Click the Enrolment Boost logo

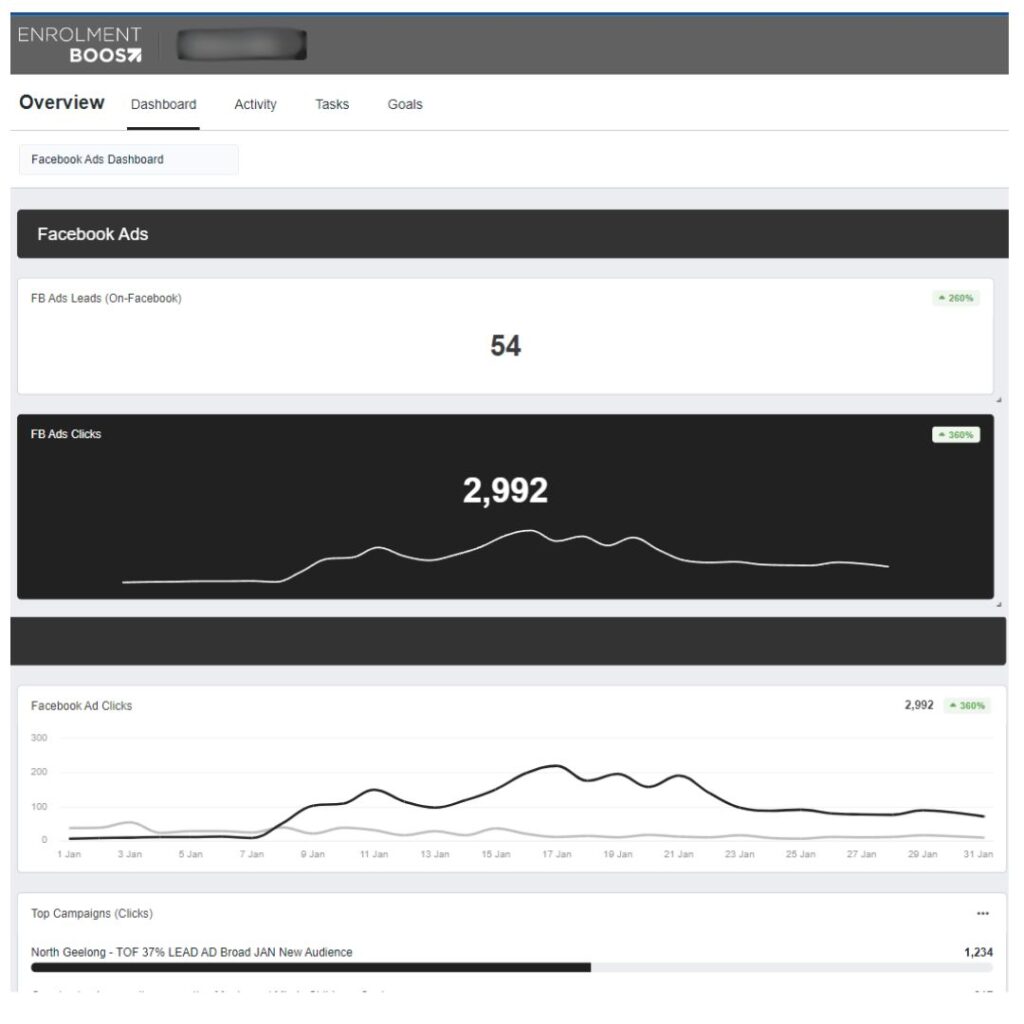tap(80, 45)
